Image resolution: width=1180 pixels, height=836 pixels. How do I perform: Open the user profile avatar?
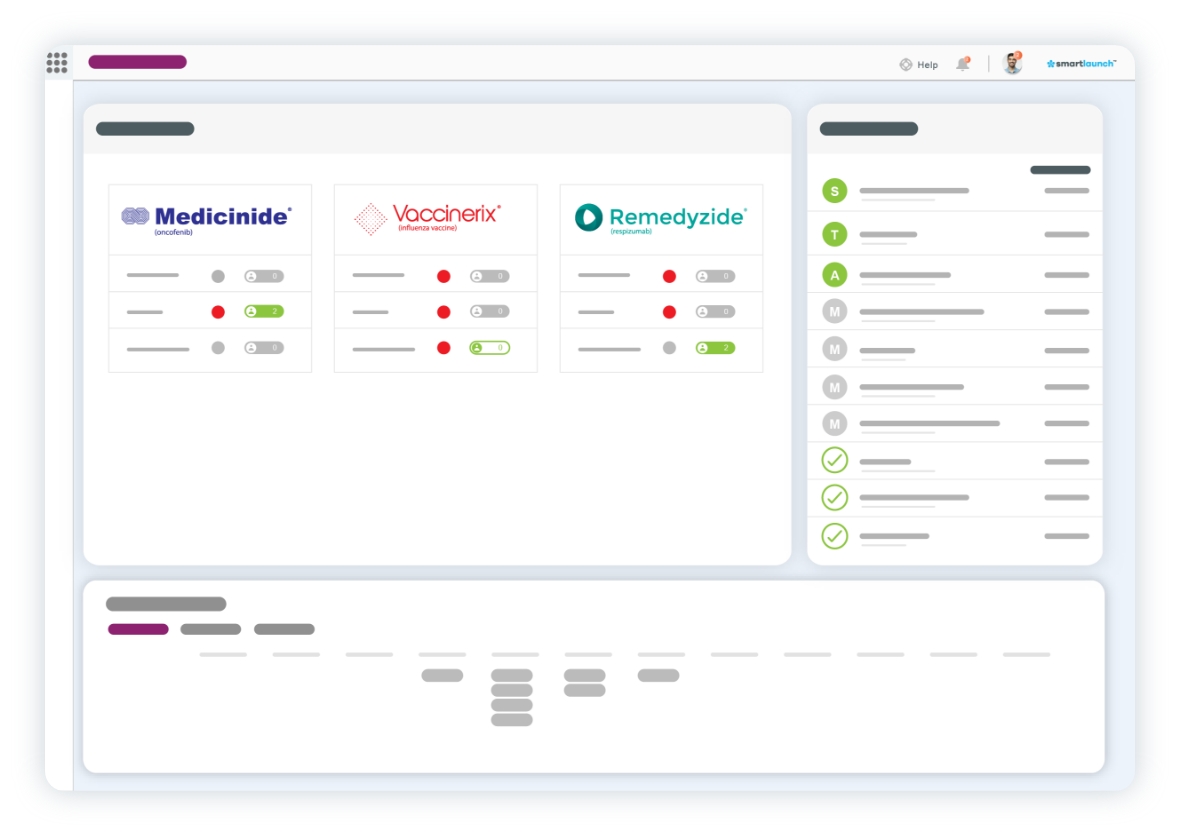coord(1013,63)
